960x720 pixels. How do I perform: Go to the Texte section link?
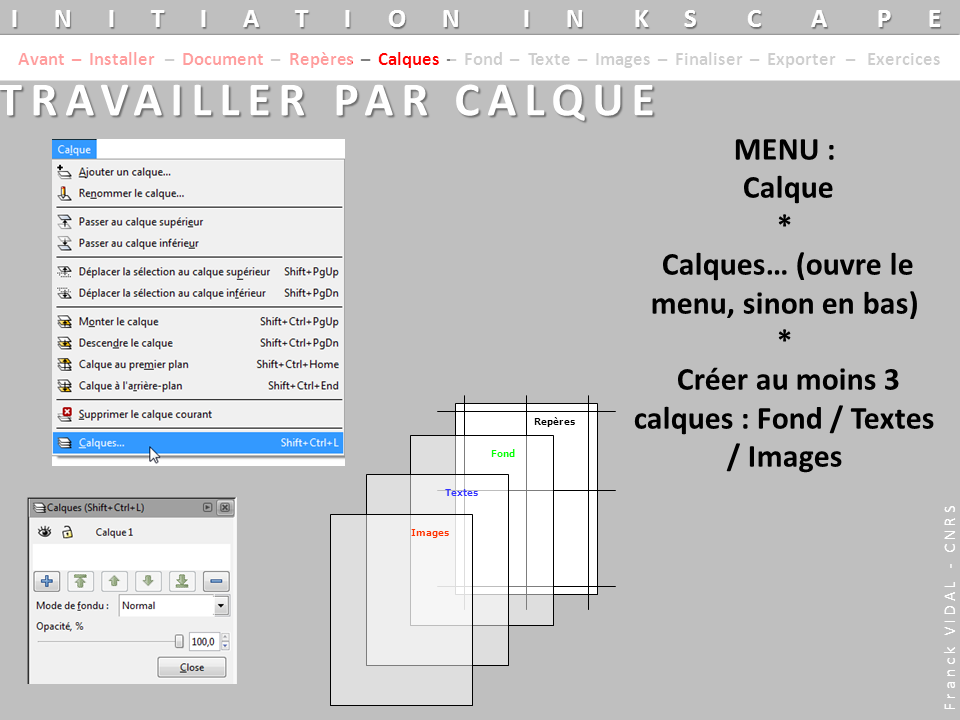(549, 59)
